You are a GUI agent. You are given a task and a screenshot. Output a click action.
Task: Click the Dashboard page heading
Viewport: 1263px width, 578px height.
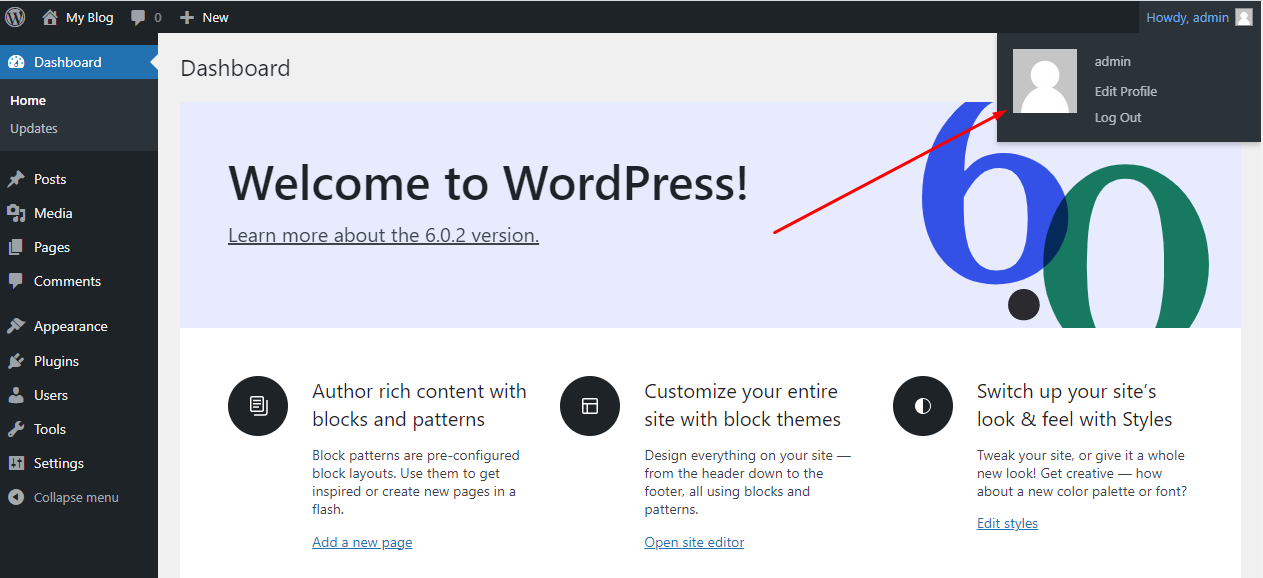[235, 68]
